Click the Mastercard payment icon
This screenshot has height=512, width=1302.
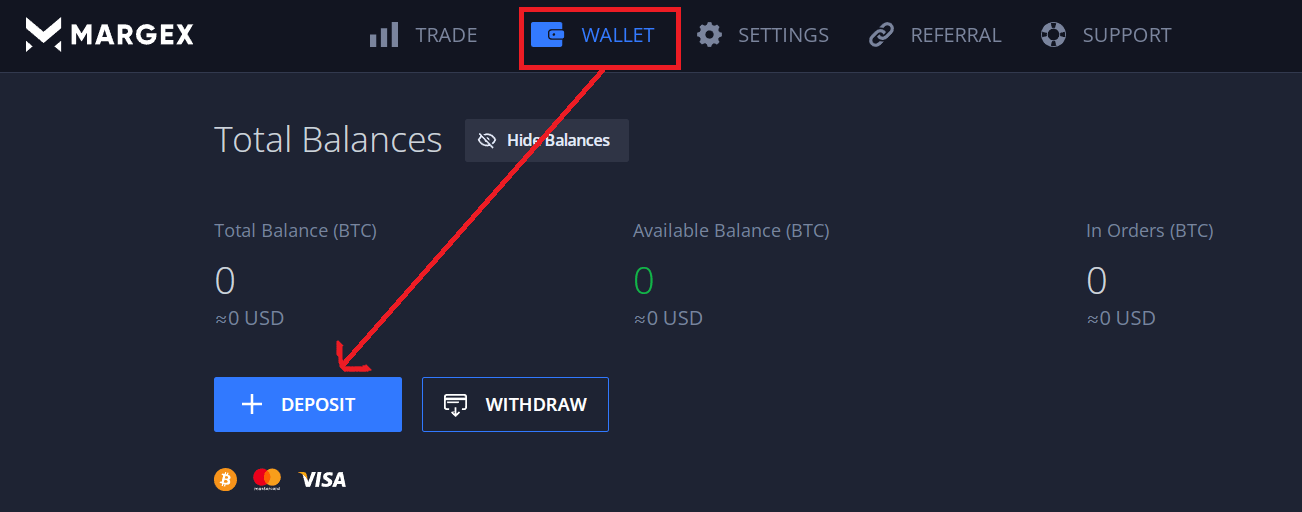coord(267,479)
